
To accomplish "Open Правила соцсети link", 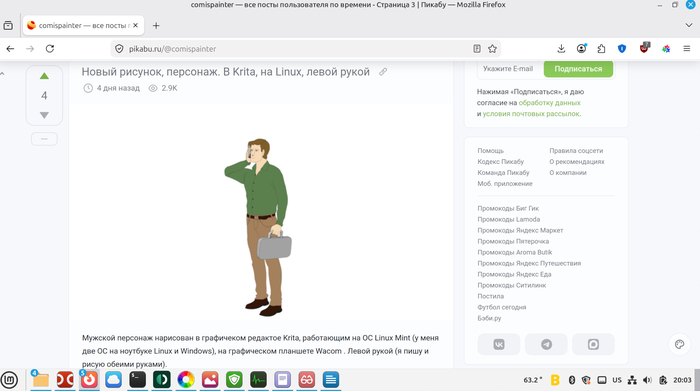I will click(x=576, y=151).
